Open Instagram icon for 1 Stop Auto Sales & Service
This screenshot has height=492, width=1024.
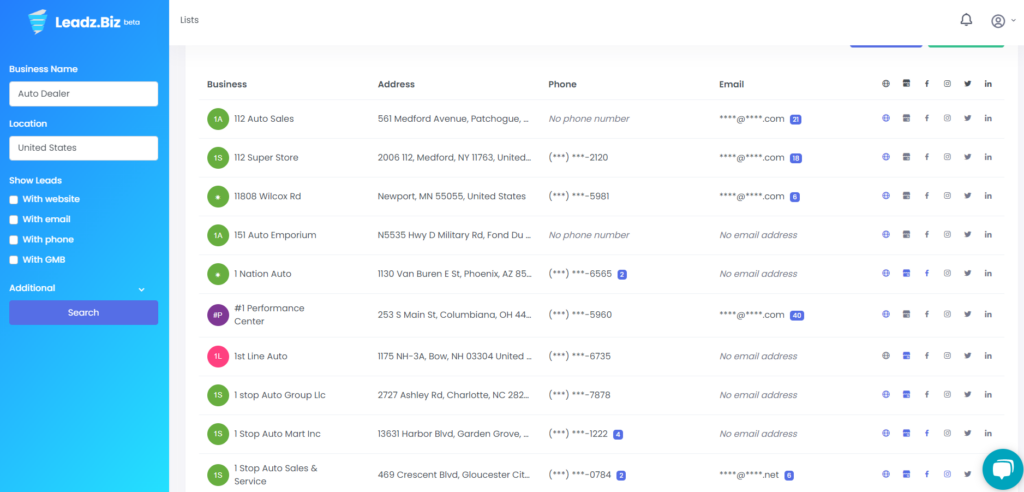tap(947, 474)
